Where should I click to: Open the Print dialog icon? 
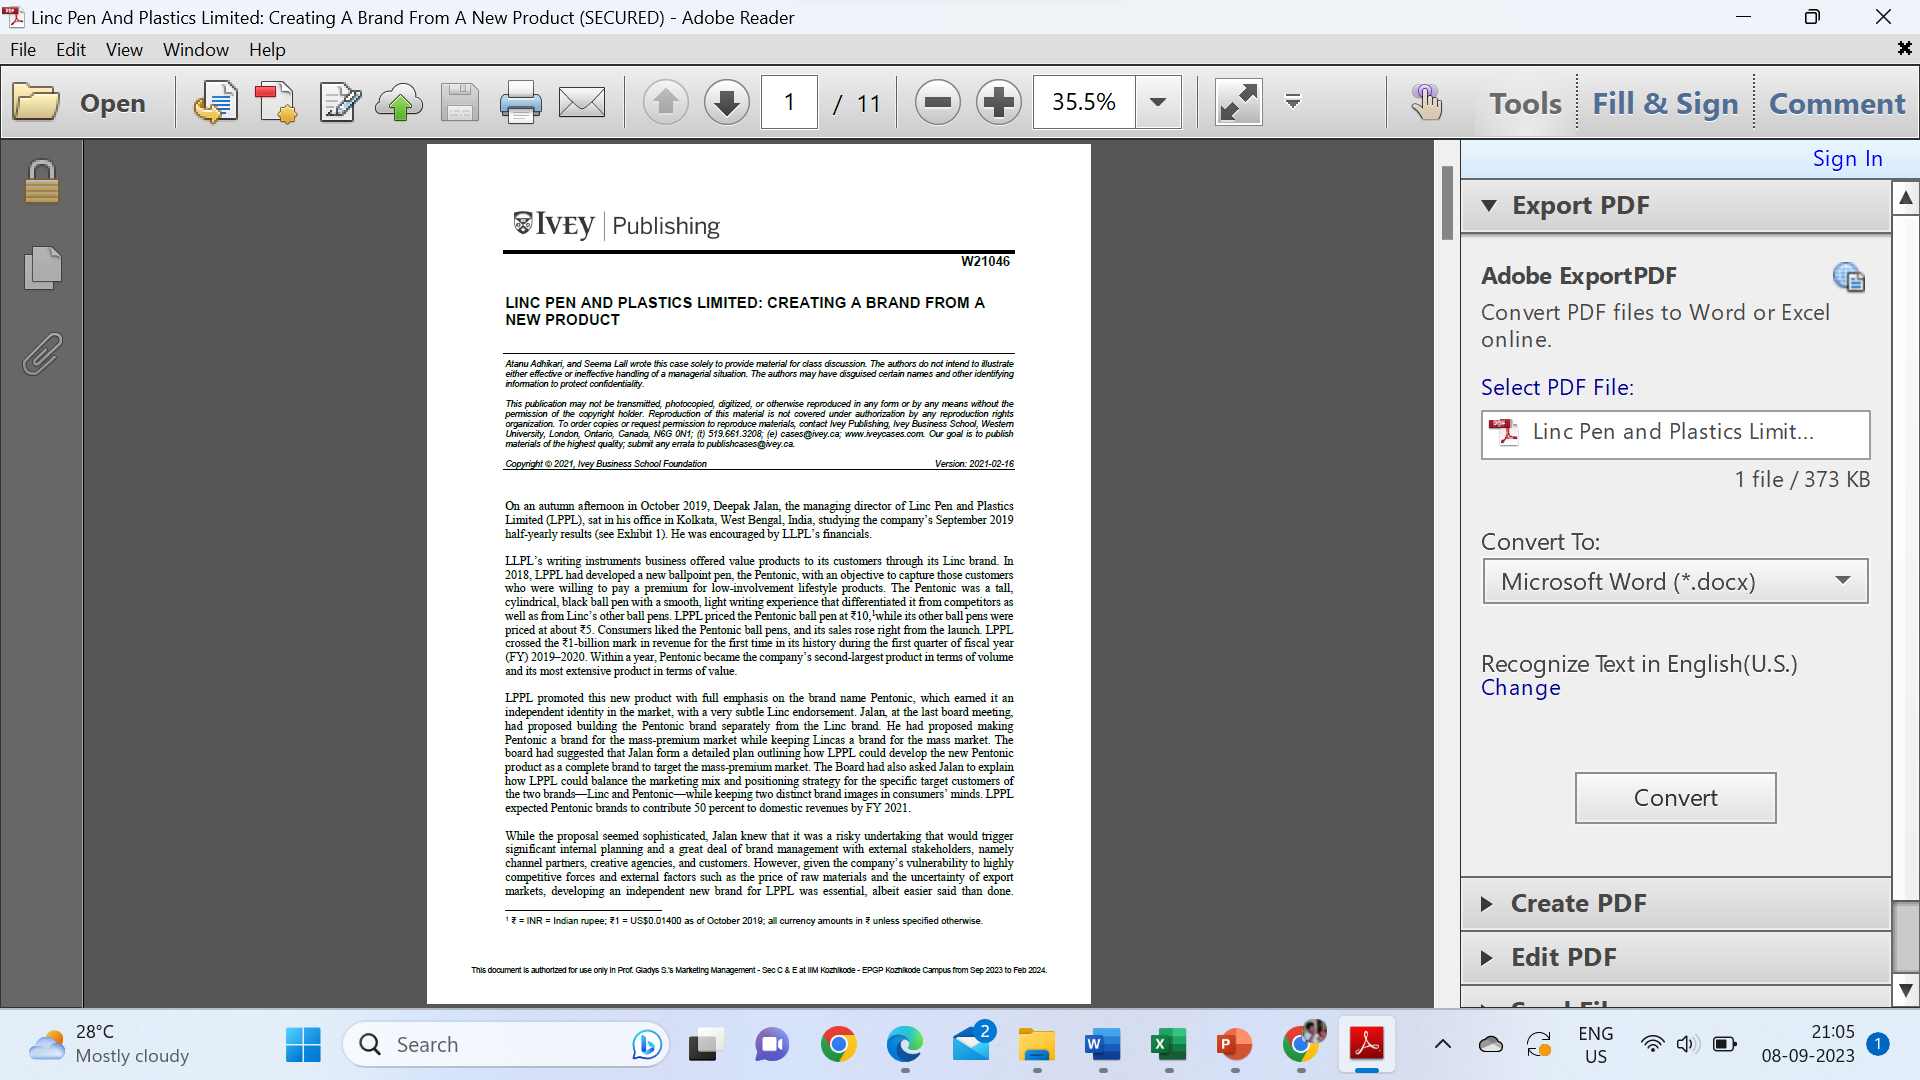tap(521, 101)
